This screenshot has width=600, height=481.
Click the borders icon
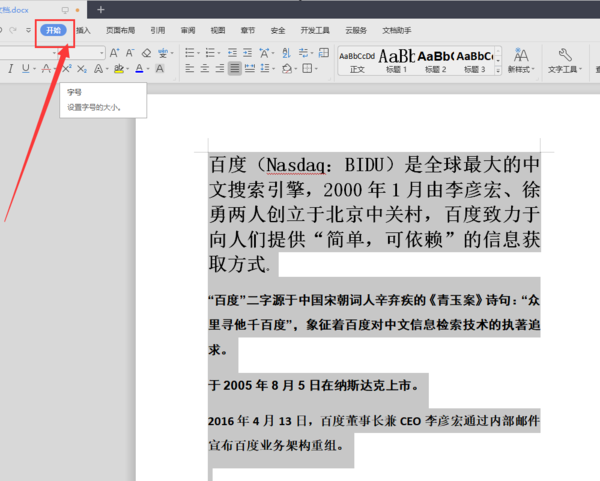tap(307, 68)
